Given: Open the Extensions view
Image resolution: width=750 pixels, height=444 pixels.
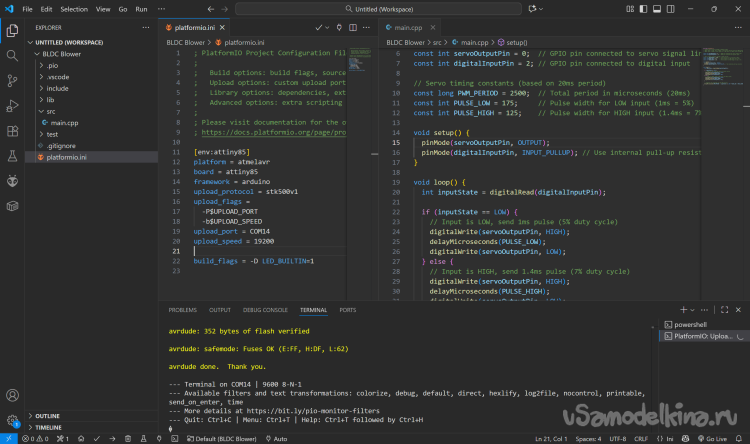Looking at the screenshot, I should tap(12, 129).
